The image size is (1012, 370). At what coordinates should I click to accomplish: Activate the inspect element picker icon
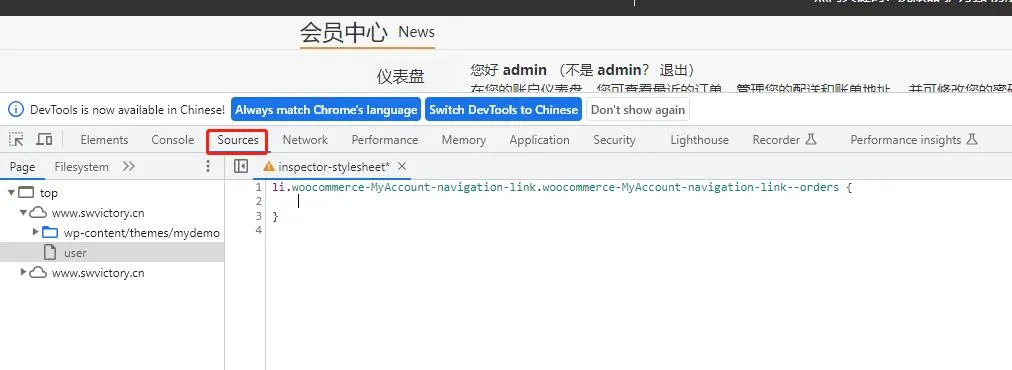click(x=16, y=139)
